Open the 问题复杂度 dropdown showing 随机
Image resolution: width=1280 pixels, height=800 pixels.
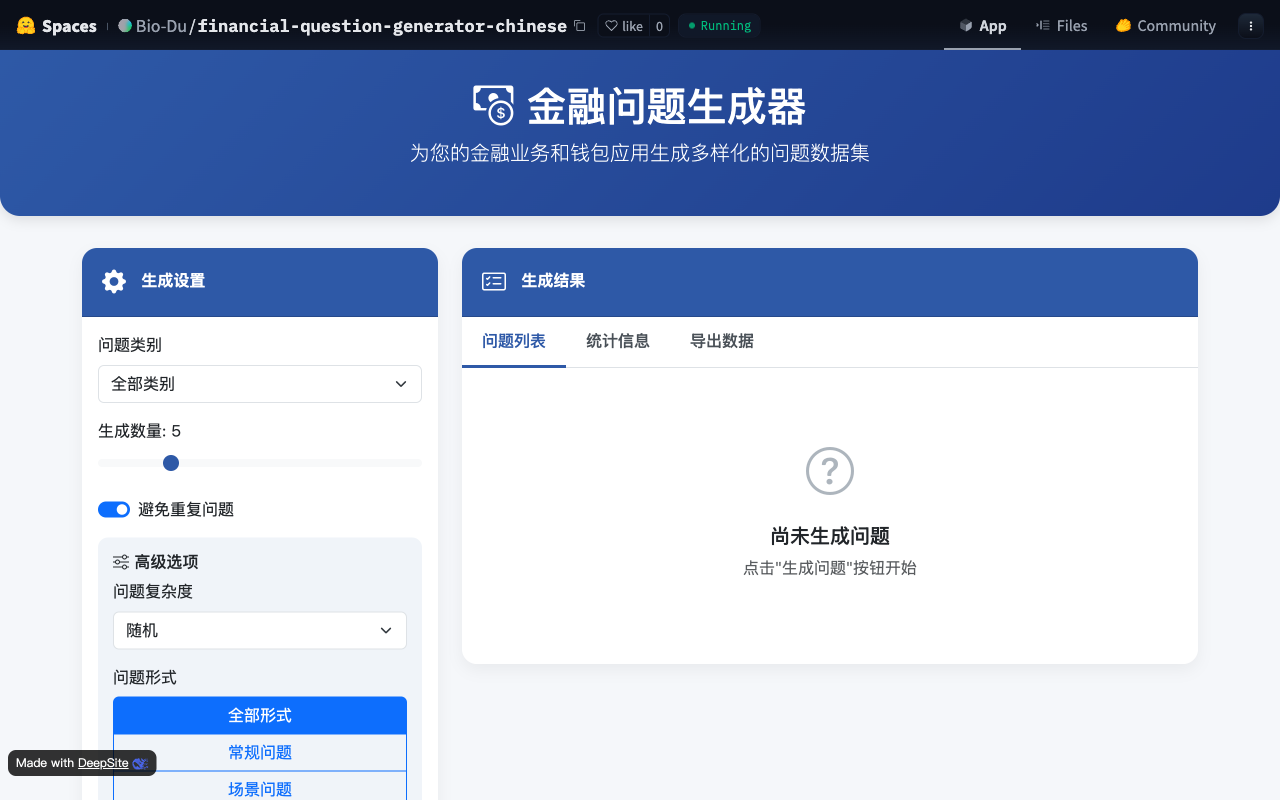260,631
